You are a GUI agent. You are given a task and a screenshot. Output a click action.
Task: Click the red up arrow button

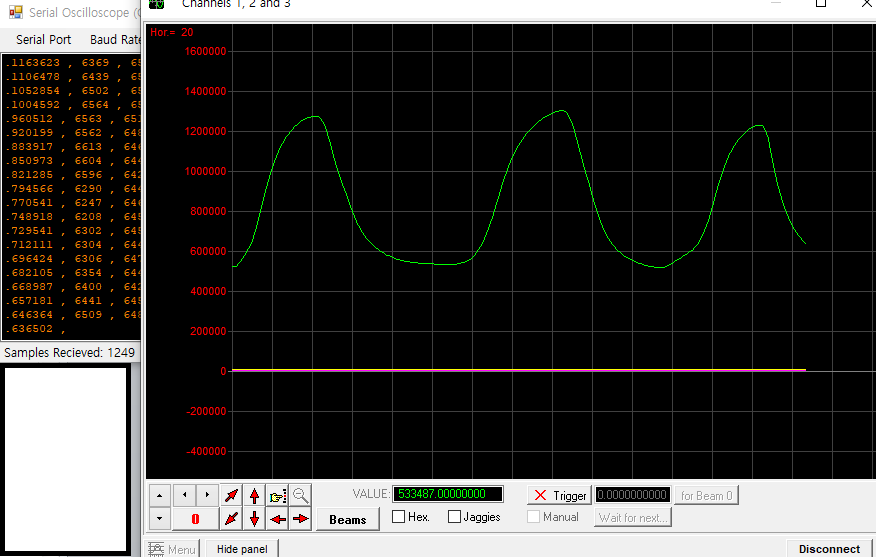coord(254,495)
